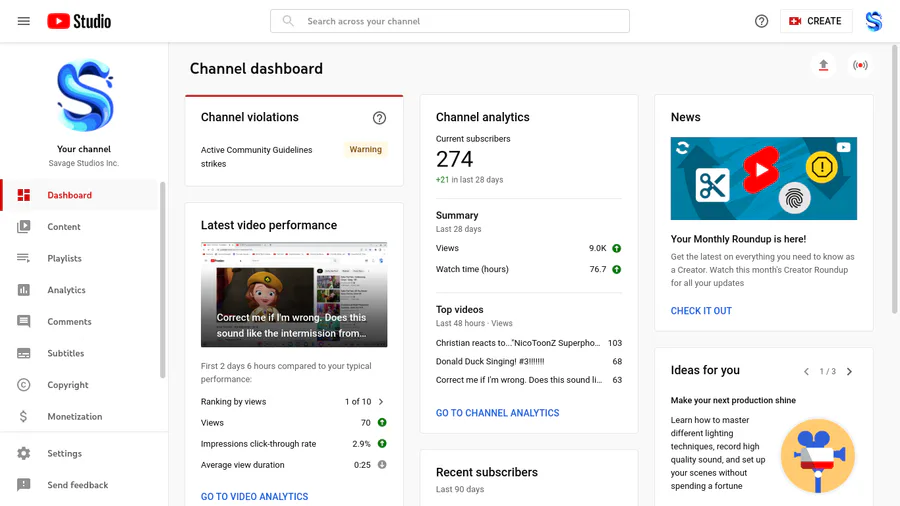Image resolution: width=900 pixels, height=506 pixels.
Task: Expand Ranking by views chevron
Action: tap(381, 402)
